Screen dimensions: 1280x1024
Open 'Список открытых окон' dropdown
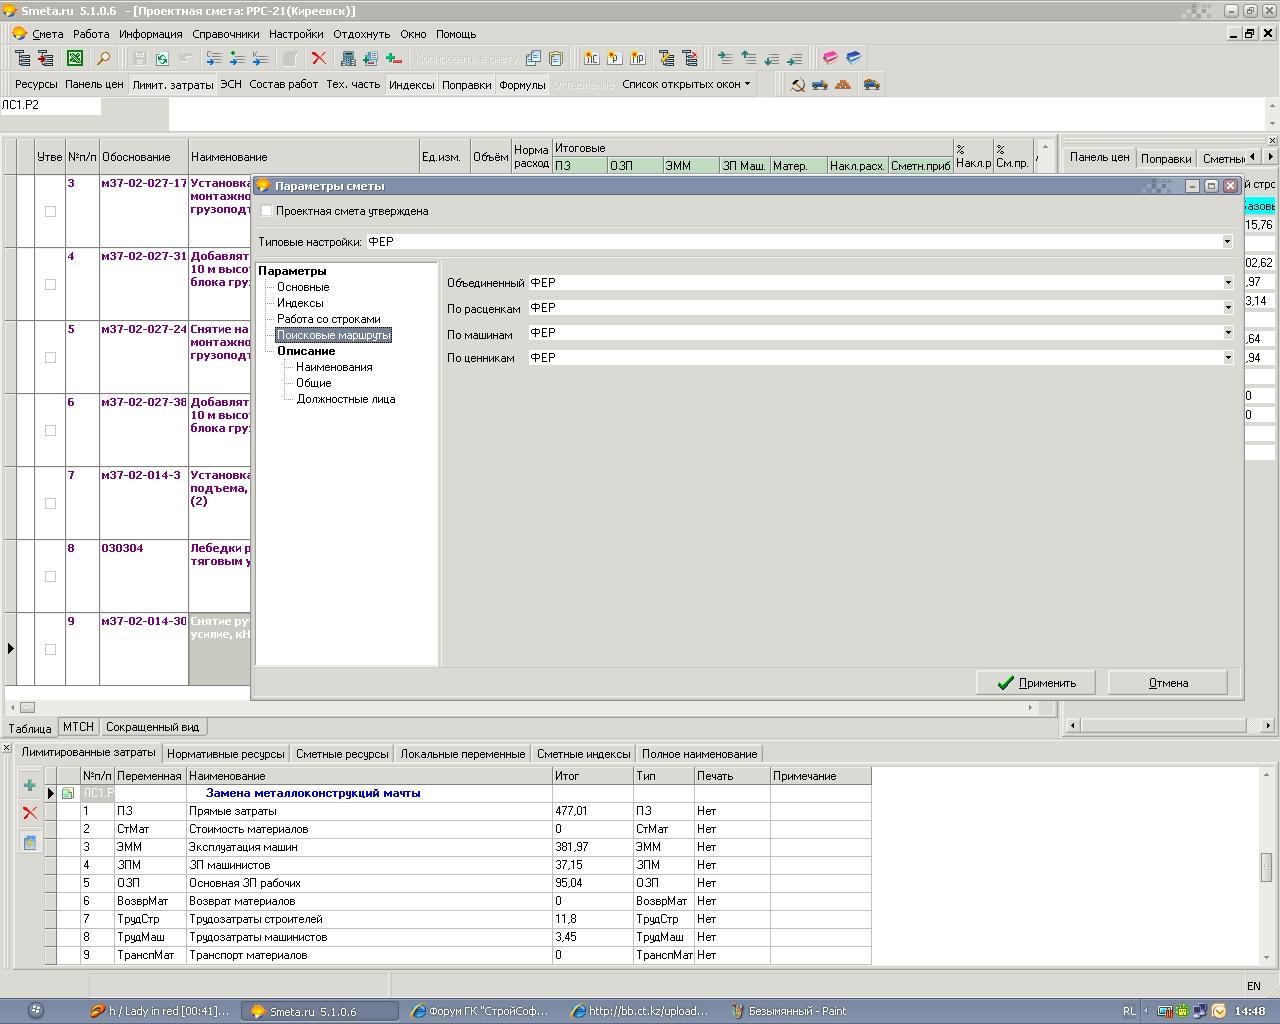[x=686, y=84]
